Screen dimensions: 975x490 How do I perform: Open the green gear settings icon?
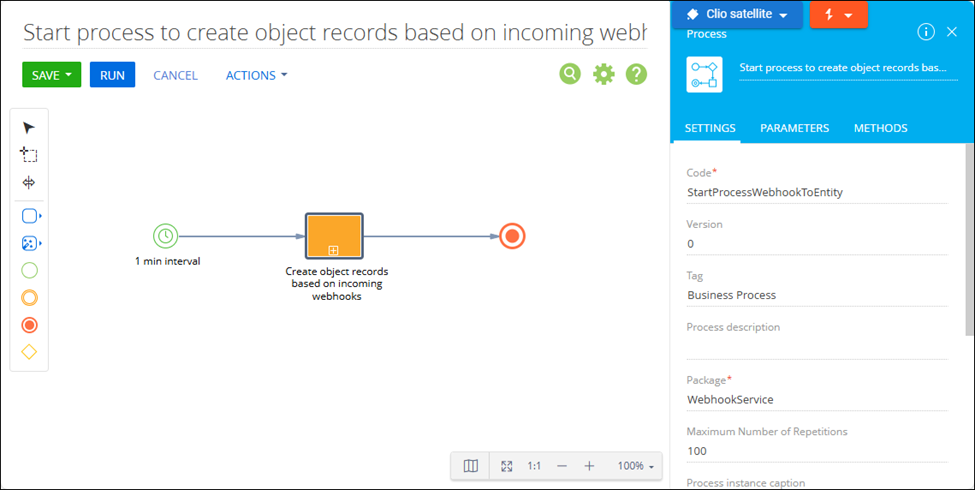click(603, 74)
